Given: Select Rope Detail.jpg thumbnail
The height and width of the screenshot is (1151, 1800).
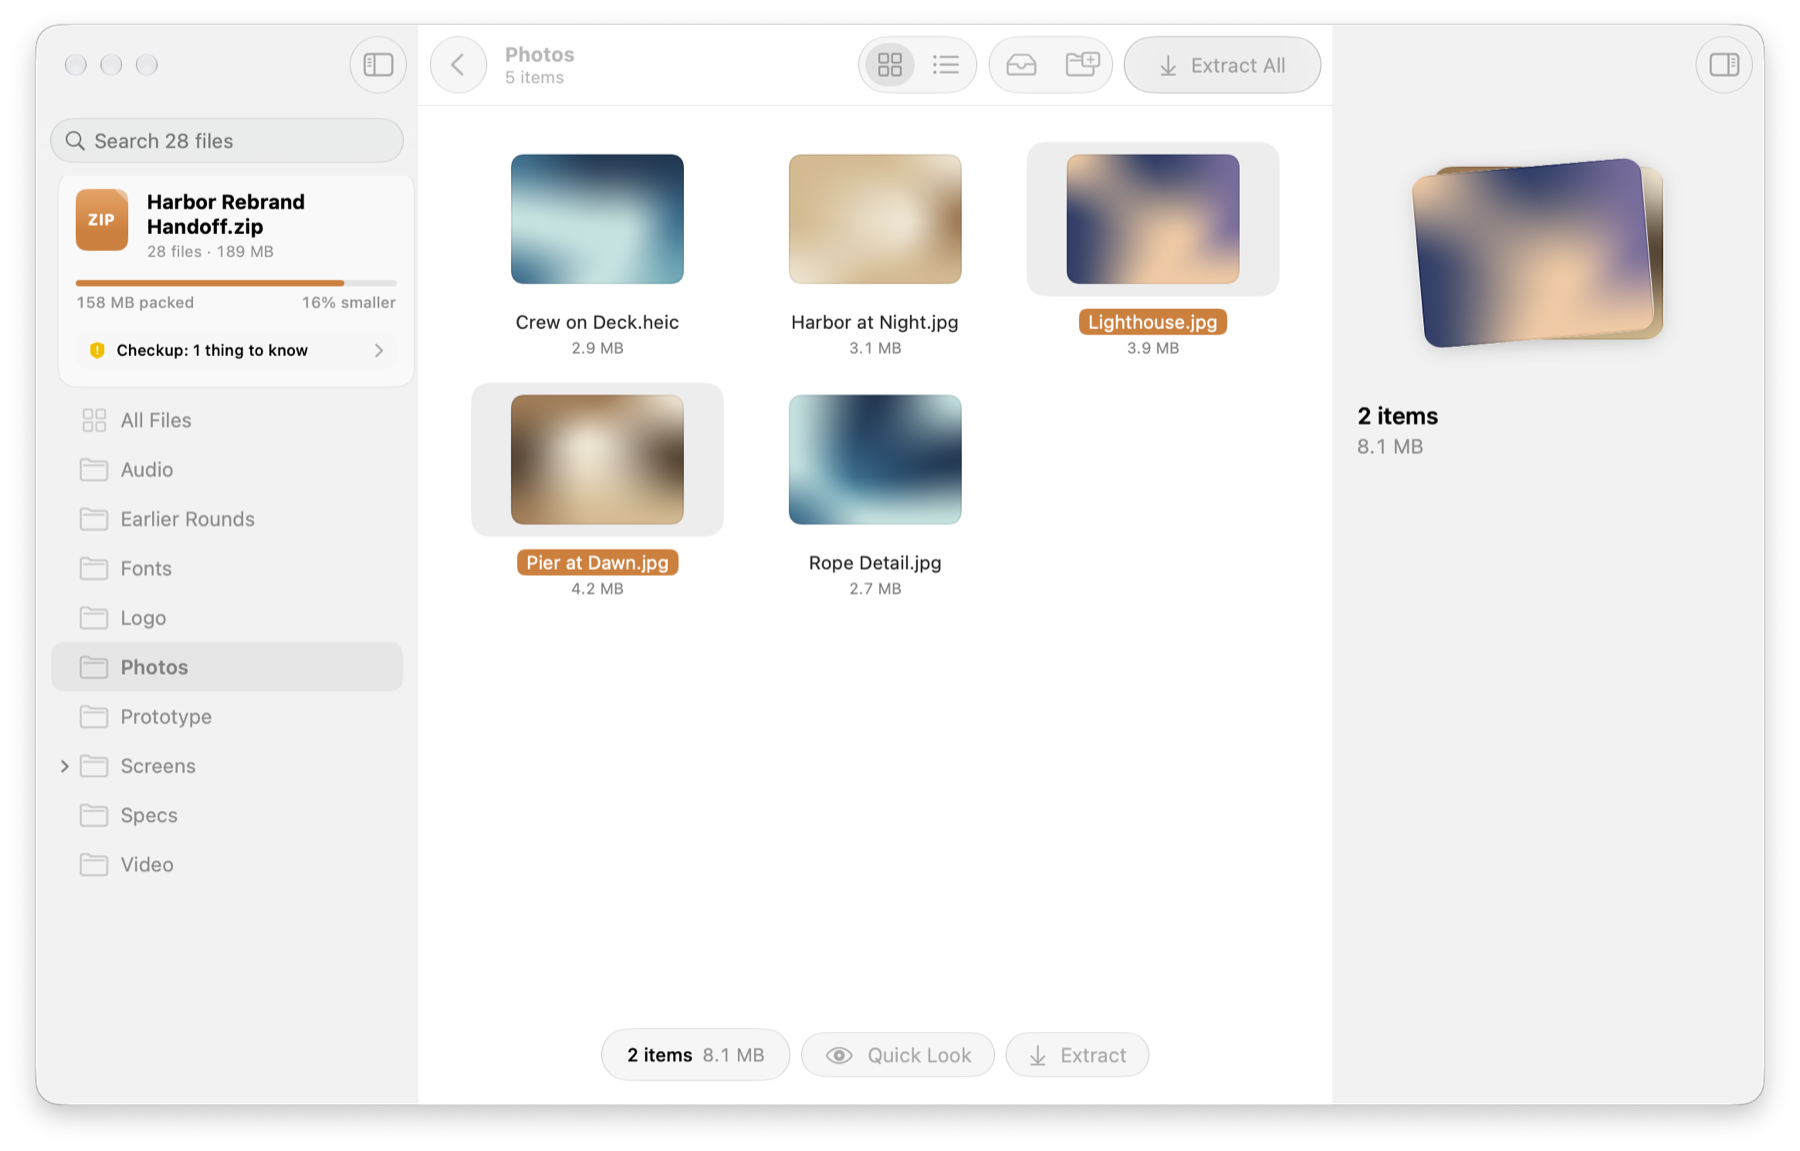Looking at the screenshot, I should 875,459.
